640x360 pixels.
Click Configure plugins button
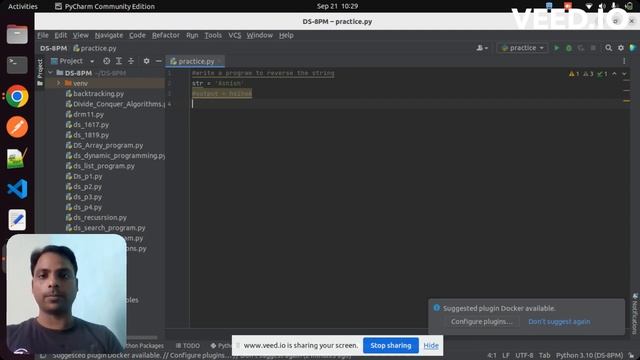[481, 322]
